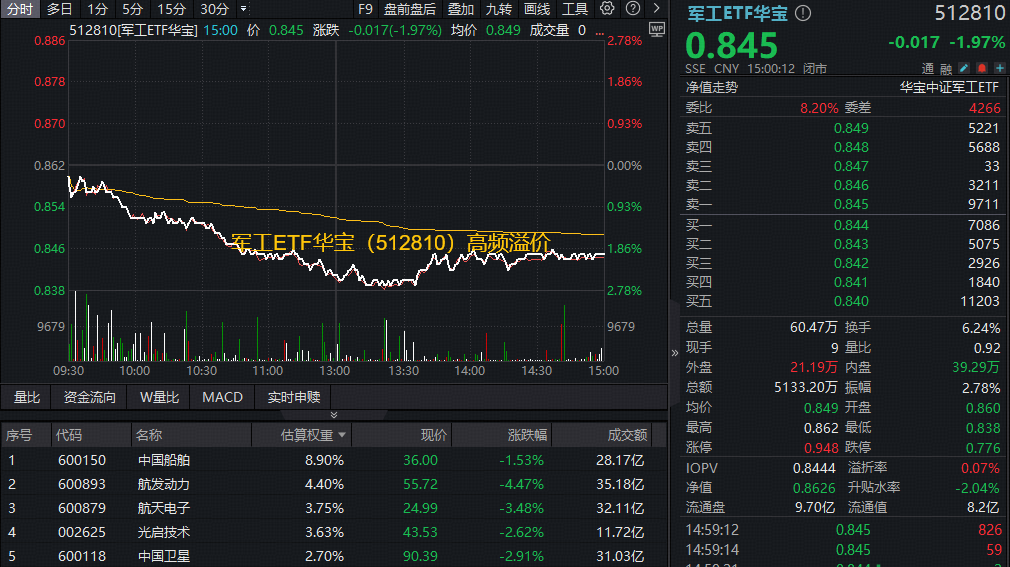
Task: Open the F9 deep info button
Action: (365, 9)
